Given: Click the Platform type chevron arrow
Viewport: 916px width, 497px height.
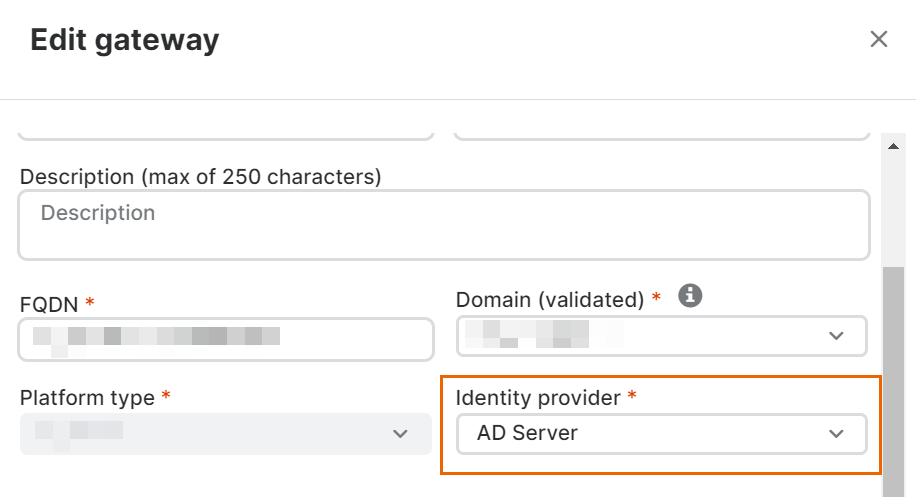Looking at the screenshot, I should pyautogui.click(x=400, y=434).
